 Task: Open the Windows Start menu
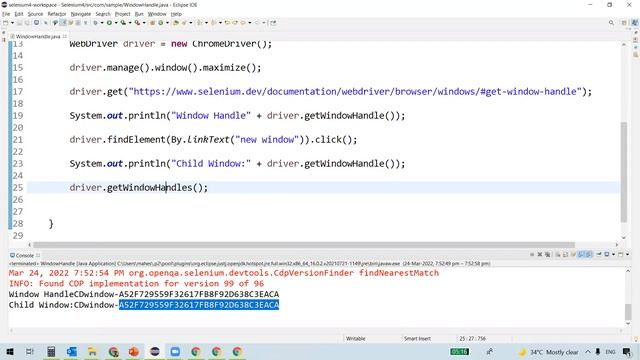[9, 351]
